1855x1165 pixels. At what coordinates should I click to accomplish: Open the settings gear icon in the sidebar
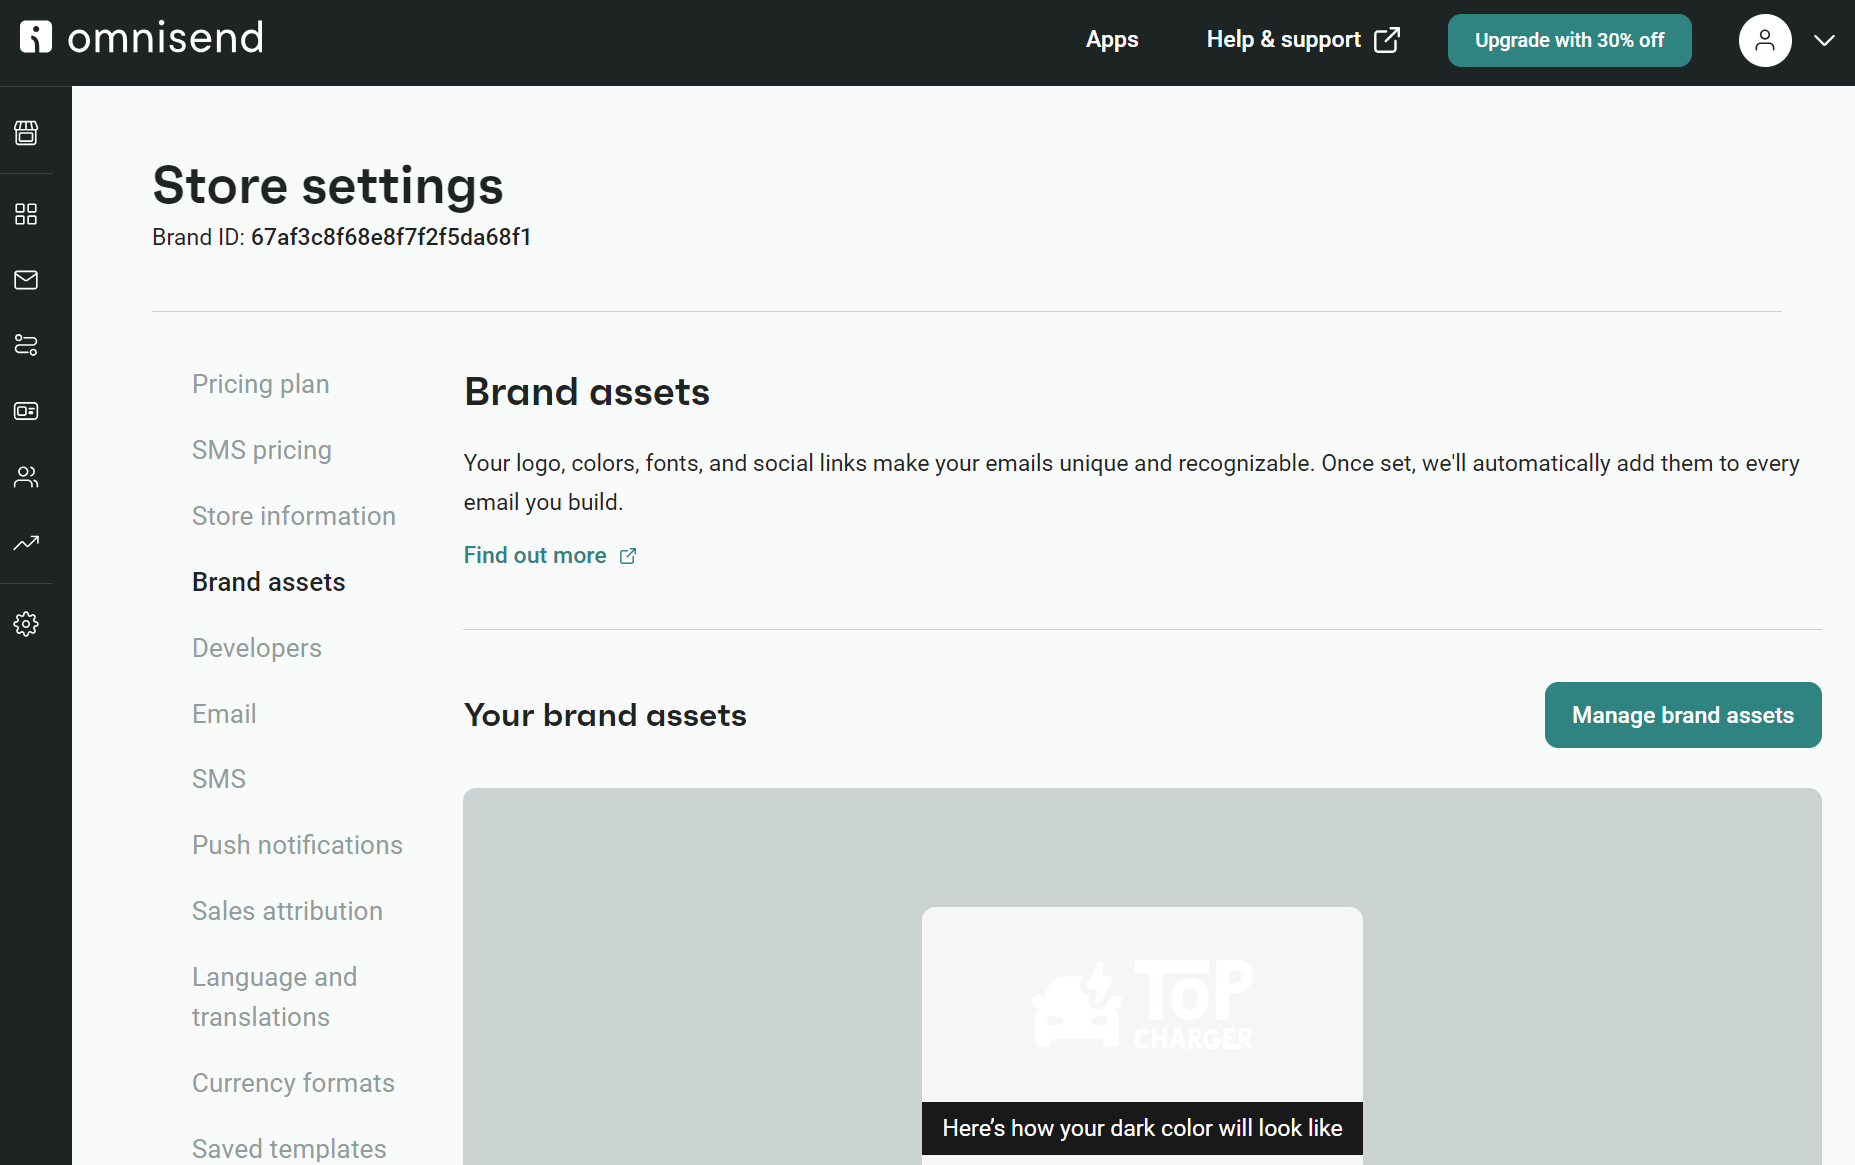(26, 624)
